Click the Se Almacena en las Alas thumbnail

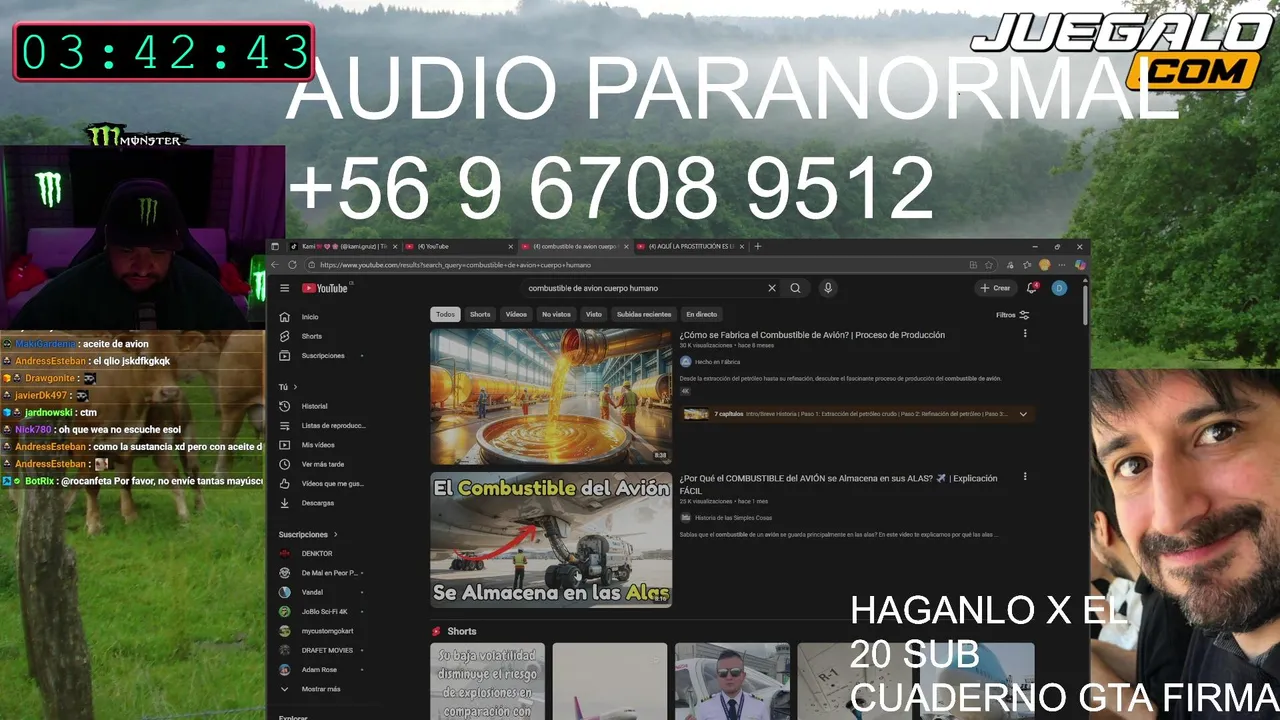tap(551, 540)
